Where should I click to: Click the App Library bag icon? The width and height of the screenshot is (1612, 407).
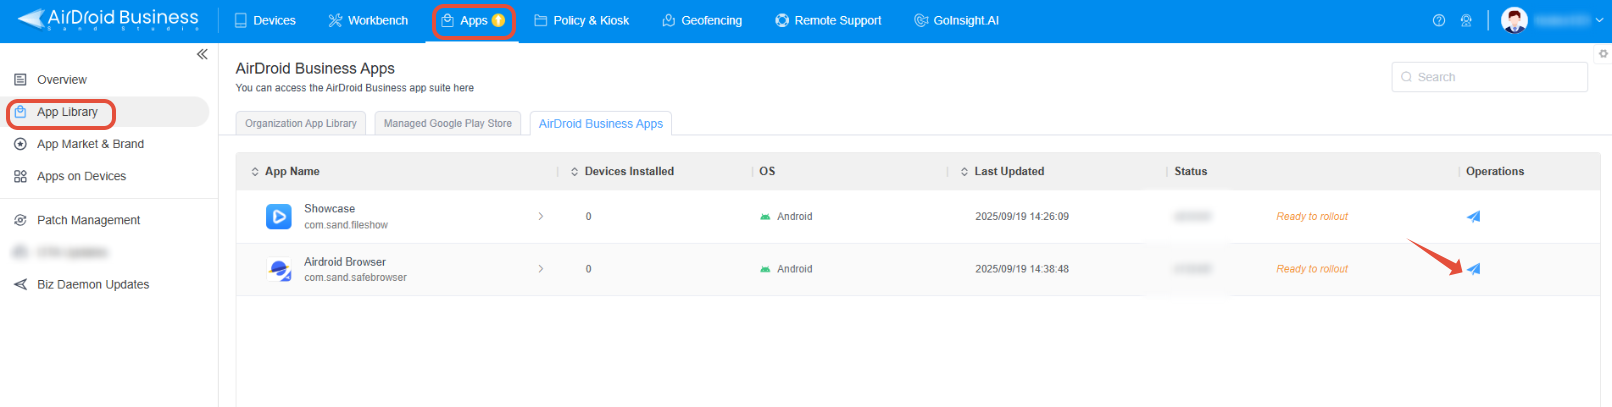click(x=20, y=112)
